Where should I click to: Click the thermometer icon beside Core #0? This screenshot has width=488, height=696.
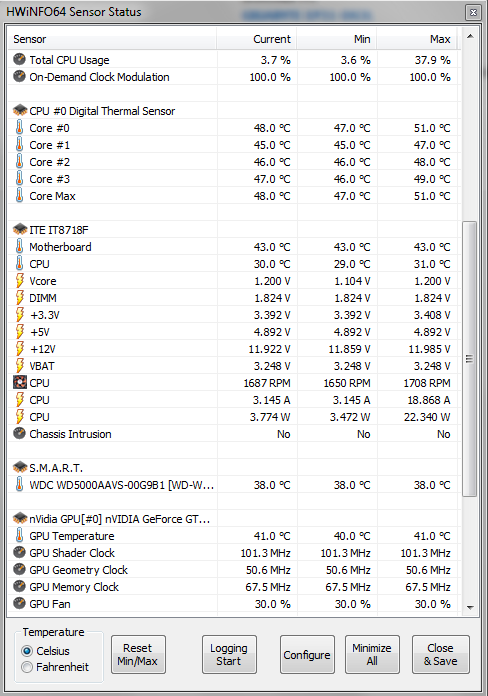click(x=20, y=127)
